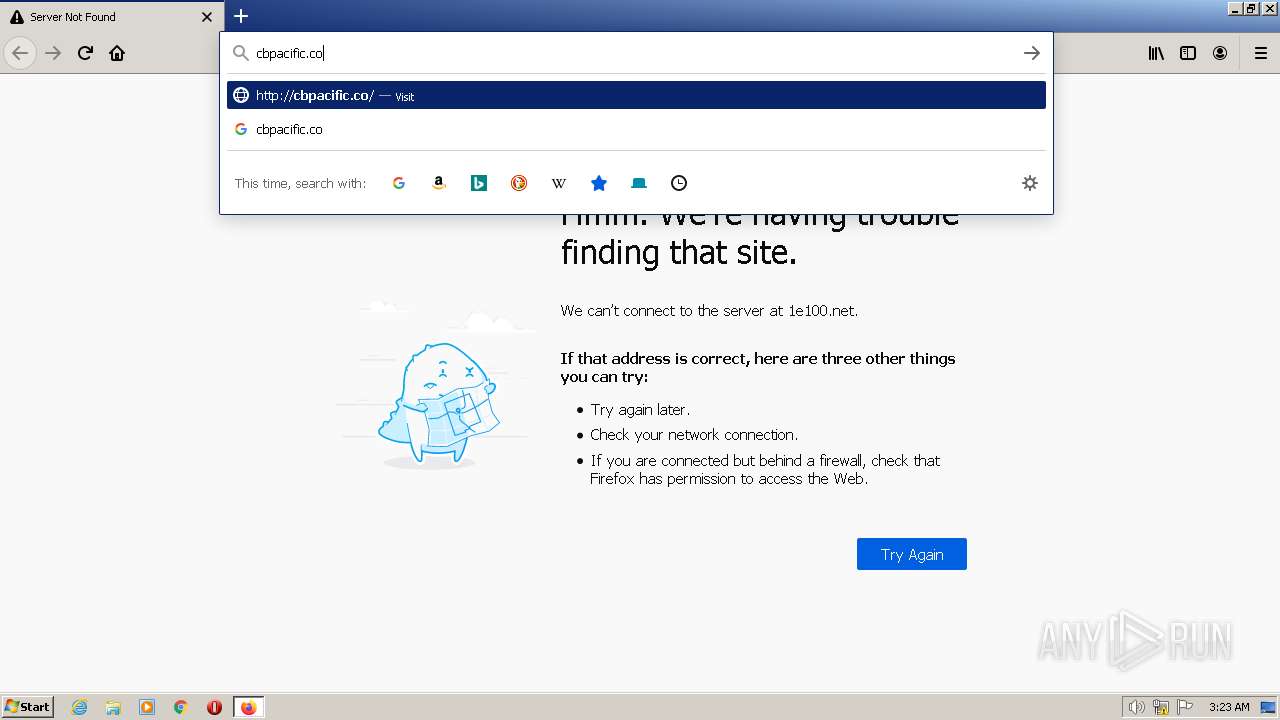Launch Chrome from the taskbar
The image size is (1280, 720).
point(181,707)
